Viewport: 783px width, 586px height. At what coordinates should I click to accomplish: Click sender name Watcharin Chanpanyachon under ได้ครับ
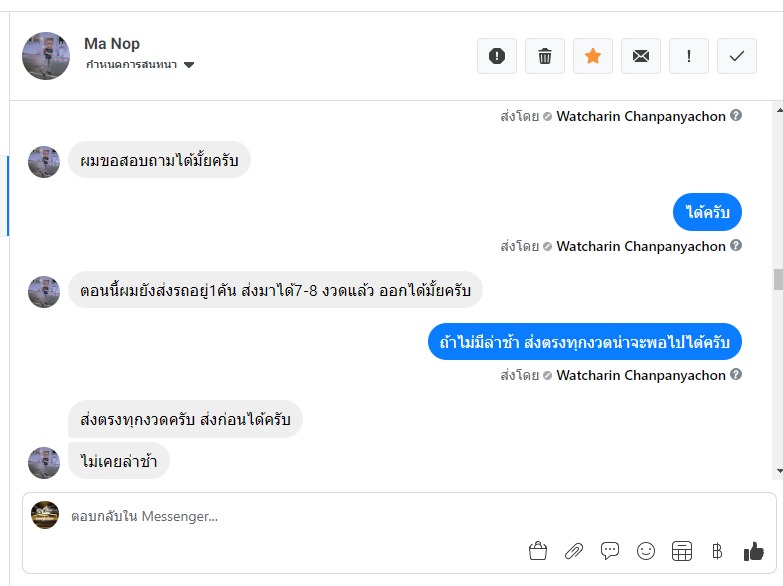point(641,246)
